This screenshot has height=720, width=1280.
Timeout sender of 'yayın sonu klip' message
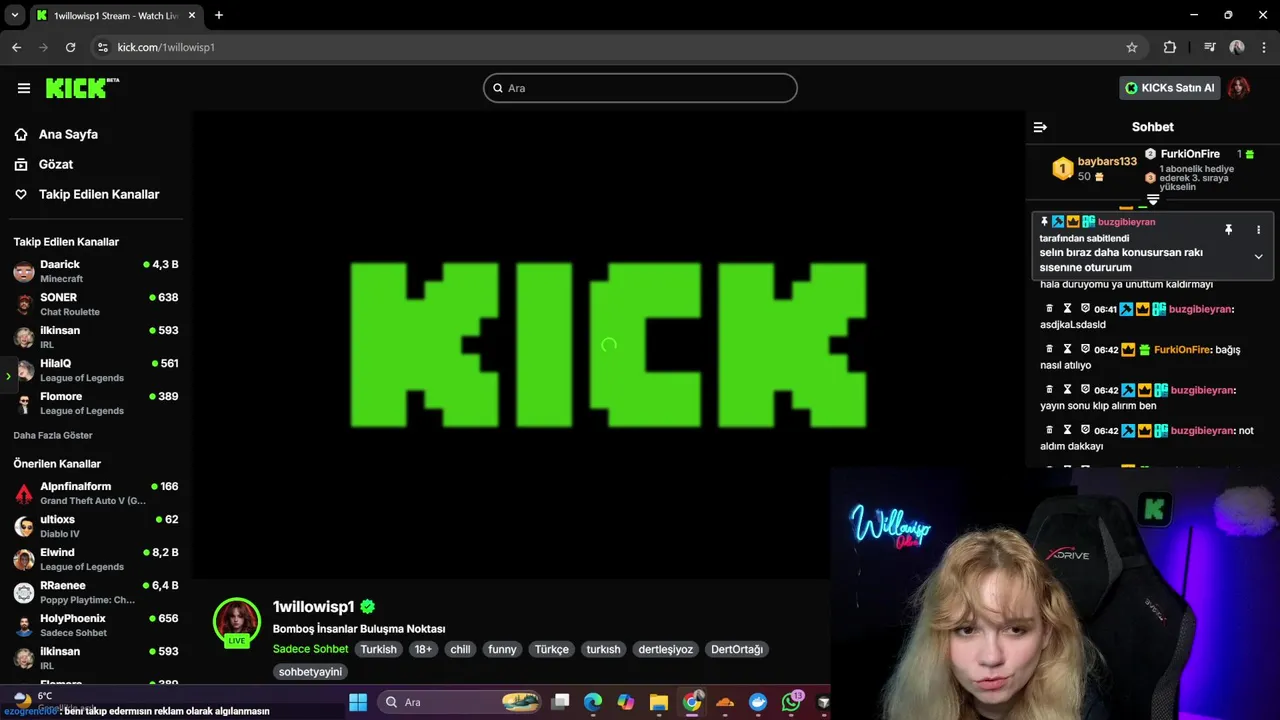(1067, 390)
